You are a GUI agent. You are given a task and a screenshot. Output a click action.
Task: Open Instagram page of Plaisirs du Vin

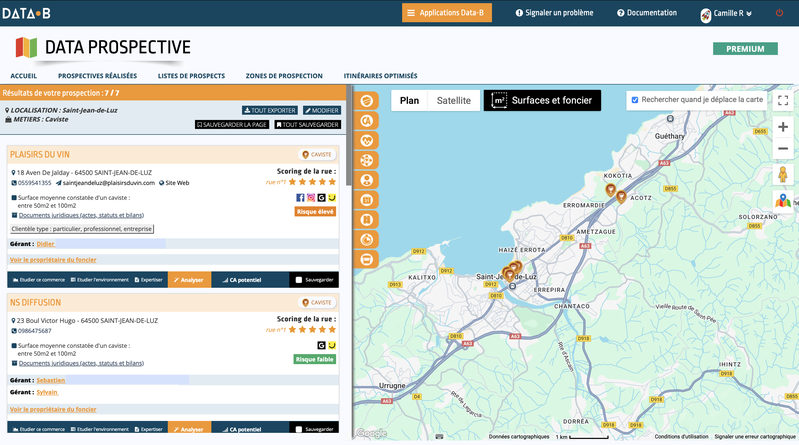[311, 198]
